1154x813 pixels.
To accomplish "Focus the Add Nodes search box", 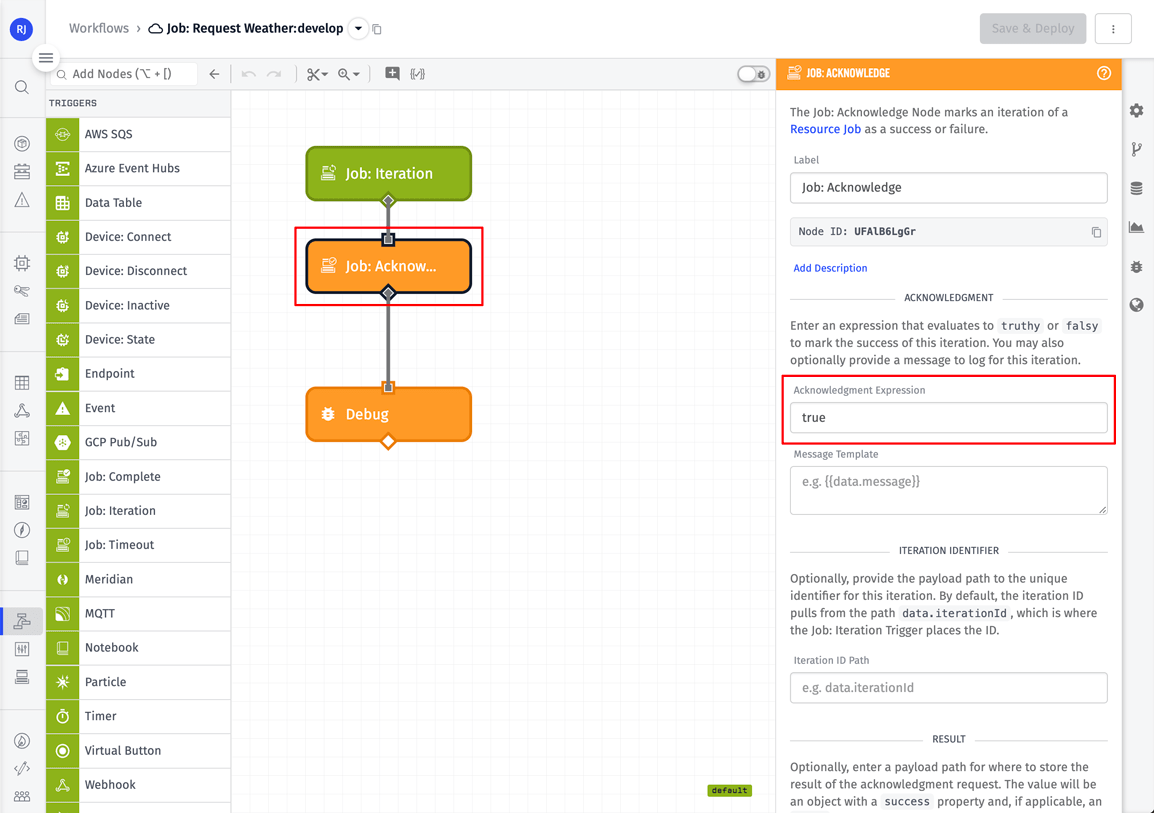I will (124, 74).
